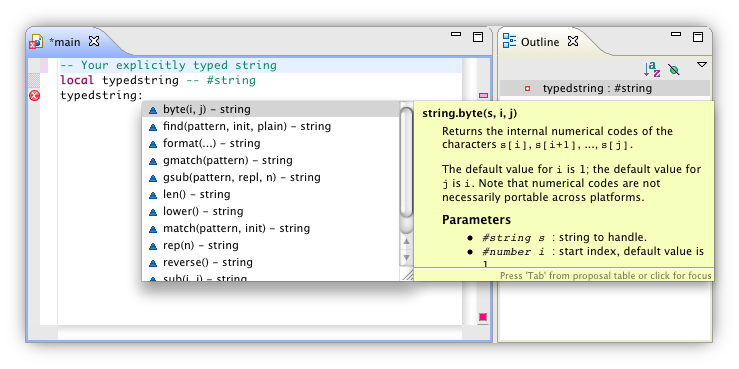Viewport: 739px width, 369px height.
Task: Click the #string s parameter entry
Action: point(564,238)
